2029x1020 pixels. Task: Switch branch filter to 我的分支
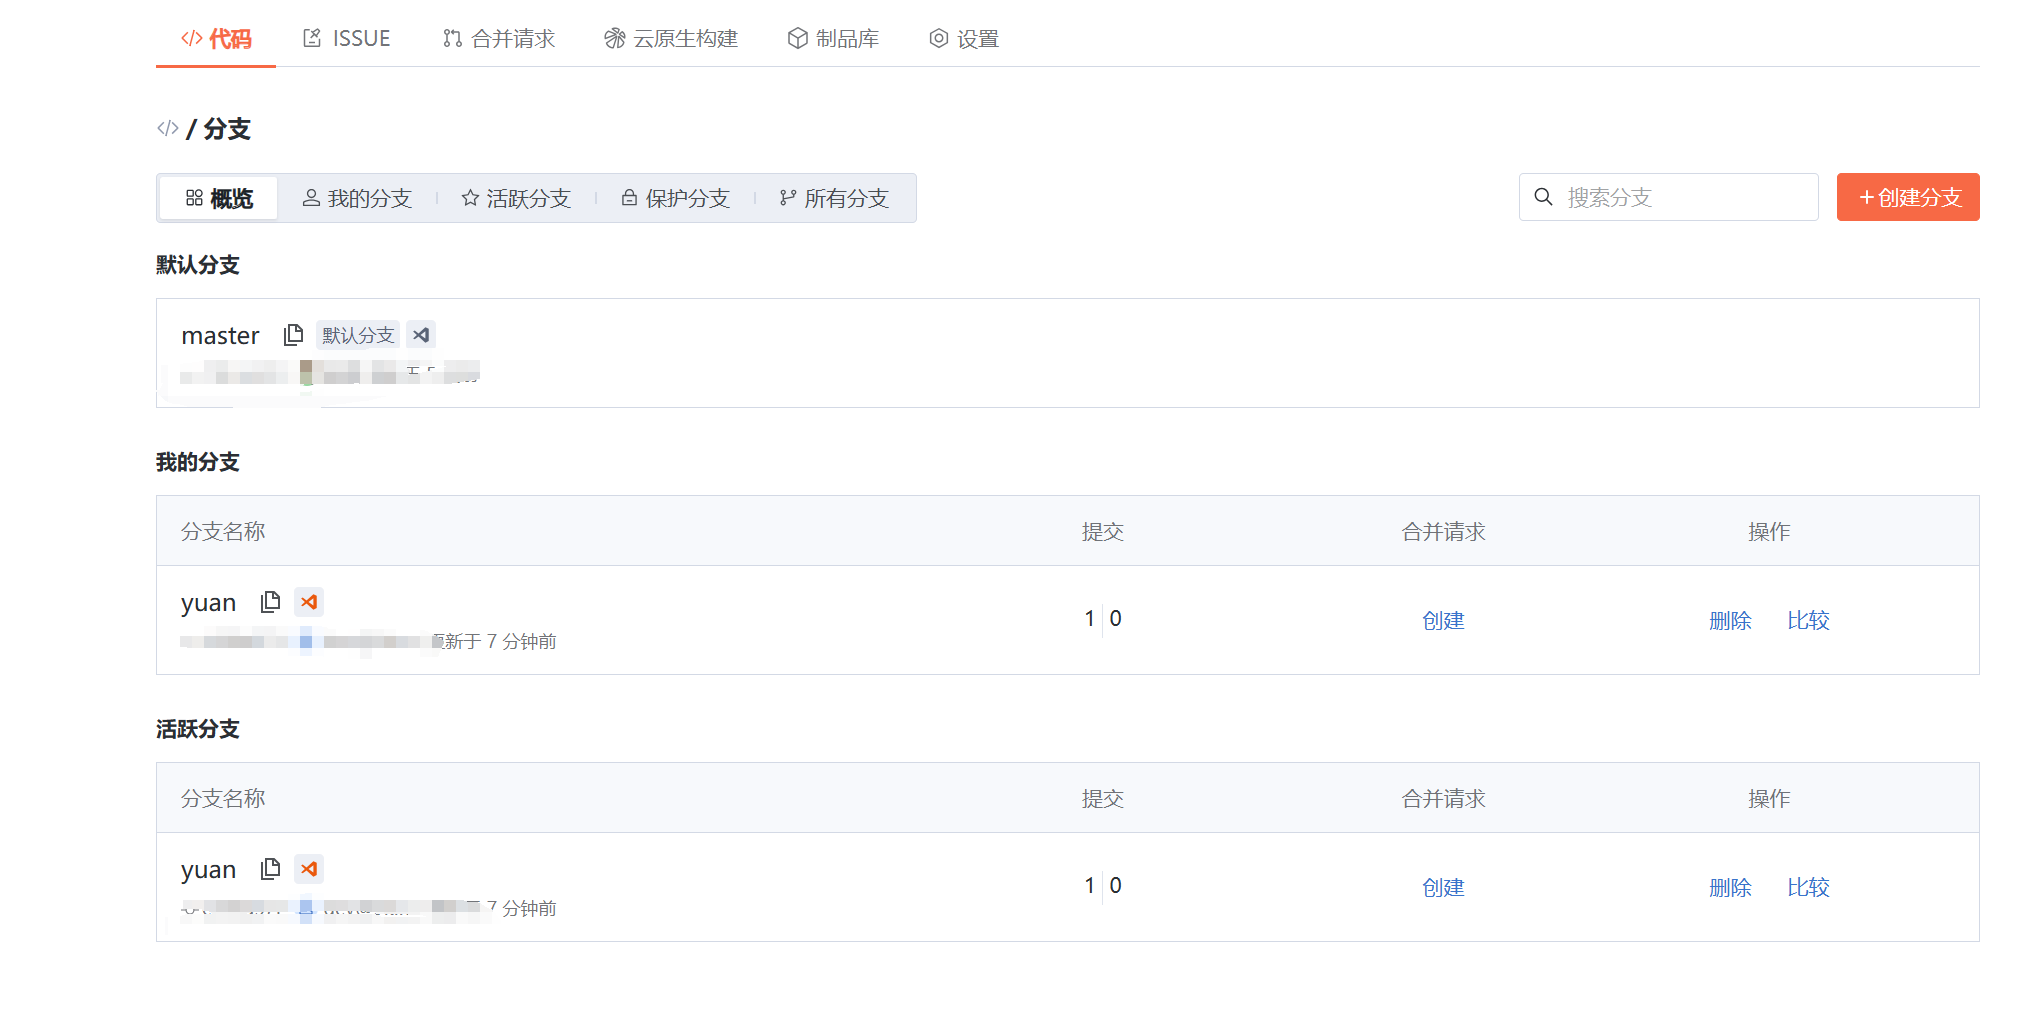pyautogui.click(x=358, y=198)
